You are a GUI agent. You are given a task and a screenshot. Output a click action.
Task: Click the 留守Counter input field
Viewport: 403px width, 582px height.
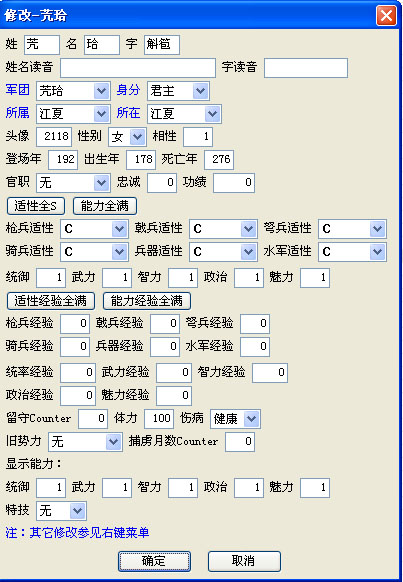[x=93, y=419]
